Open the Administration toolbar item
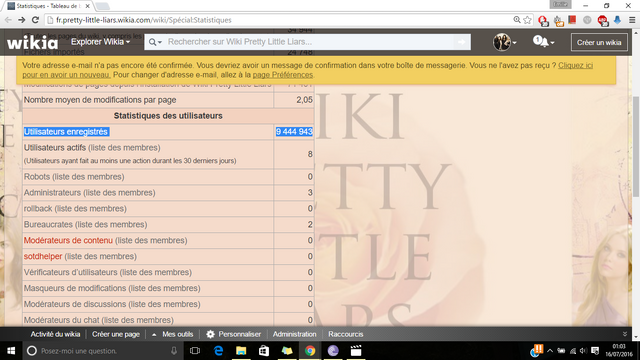This screenshot has width=640, height=360. tap(294, 334)
